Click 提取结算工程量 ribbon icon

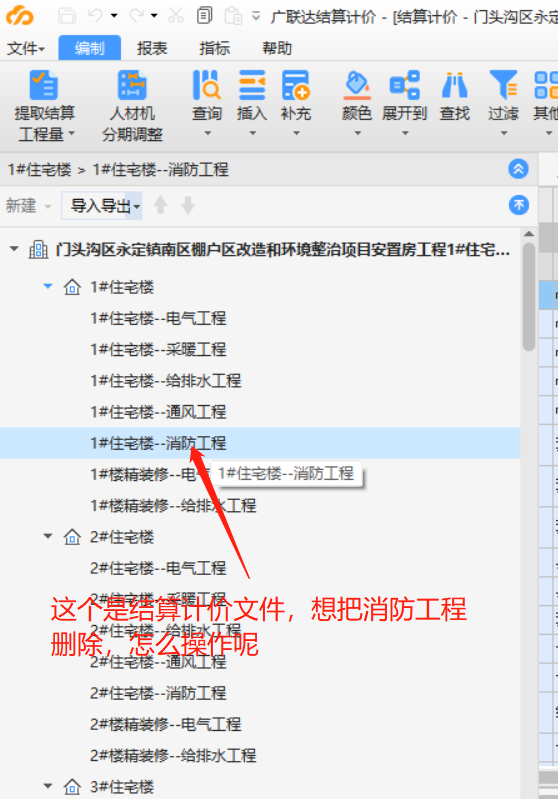click(x=44, y=85)
